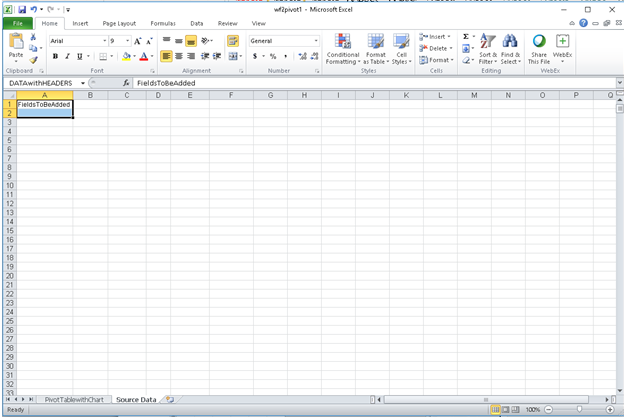Screen dimensions: 624x418
Task: Toggle left text alignment
Action: (x=166, y=56)
